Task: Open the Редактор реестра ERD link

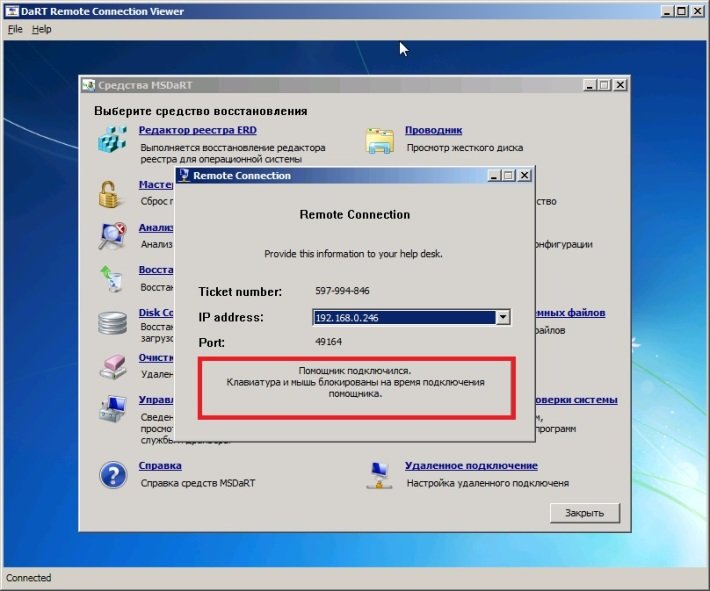Action: click(x=196, y=130)
